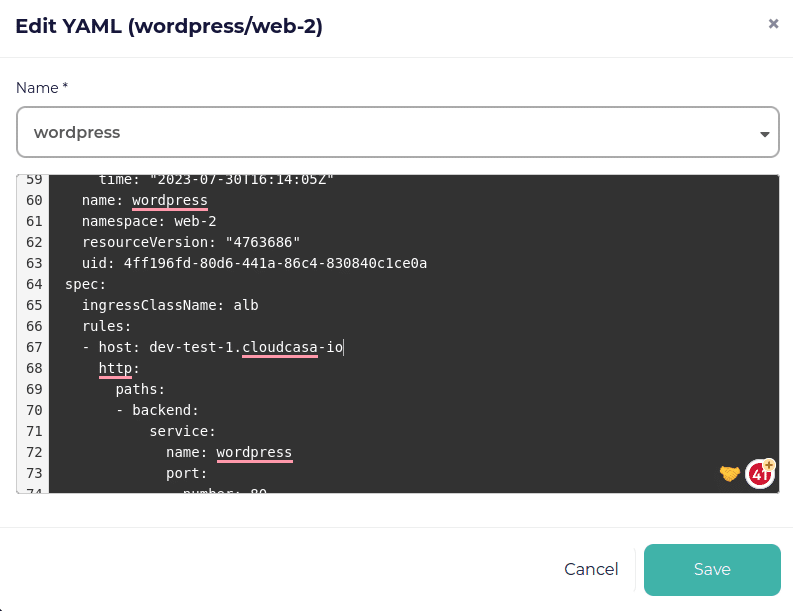Click the 'paths:' line
This screenshot has width=793, height=611.
pyautogui.click(x=140, y=389)
